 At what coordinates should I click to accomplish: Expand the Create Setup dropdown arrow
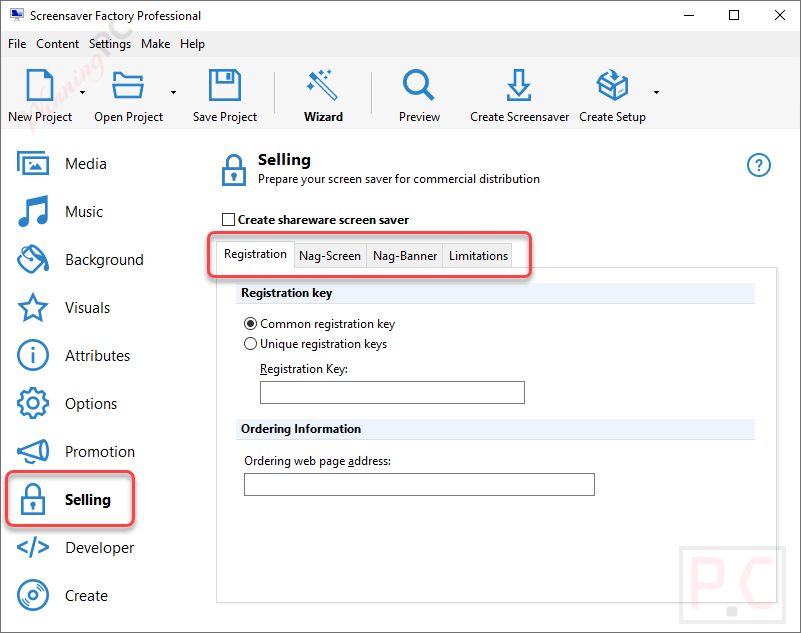tap(656, 92)
